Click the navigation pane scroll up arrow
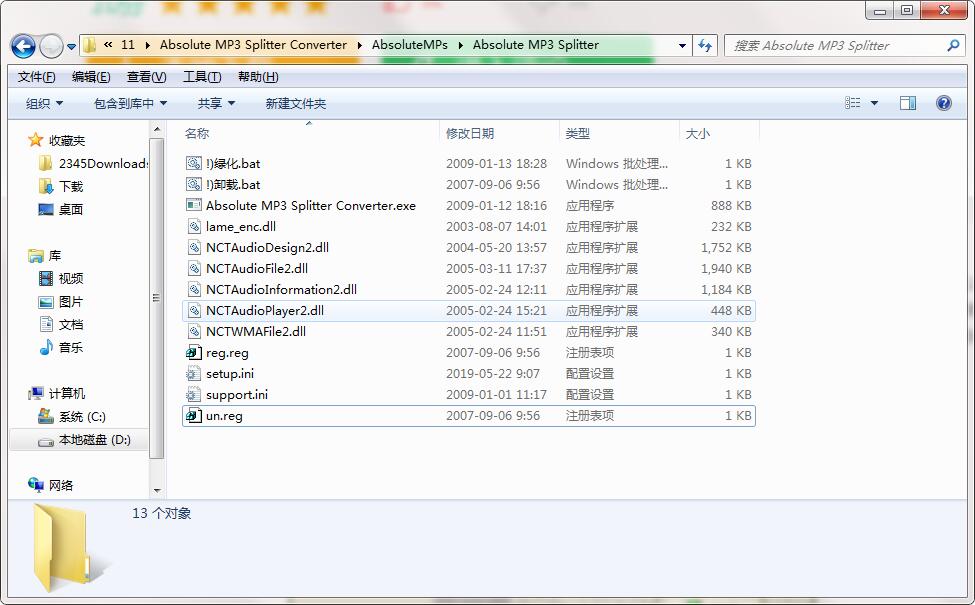Viewport: 975px width, 605px height. (157, 129)
